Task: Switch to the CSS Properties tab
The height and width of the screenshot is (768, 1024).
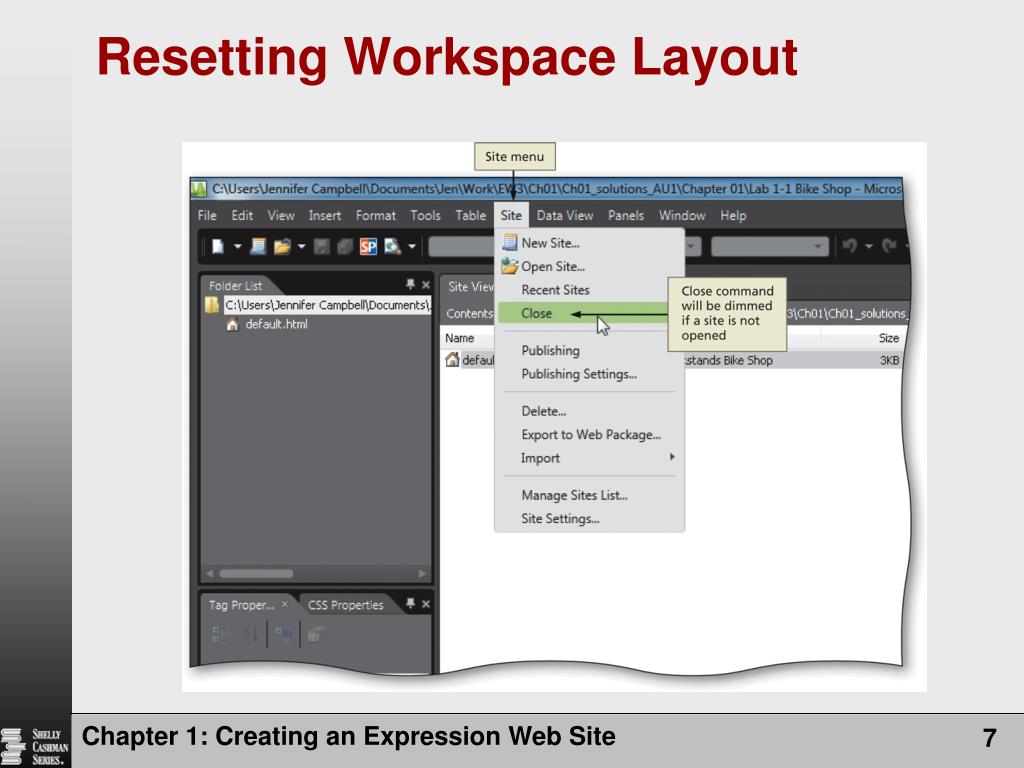Action: click(345, 605)
